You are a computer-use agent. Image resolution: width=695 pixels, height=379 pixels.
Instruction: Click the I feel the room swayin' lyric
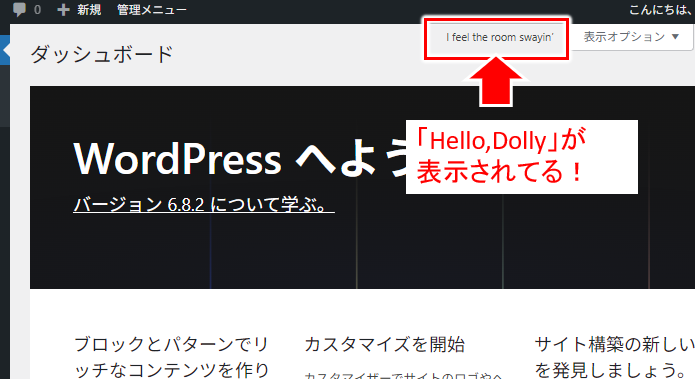[500, 38]
